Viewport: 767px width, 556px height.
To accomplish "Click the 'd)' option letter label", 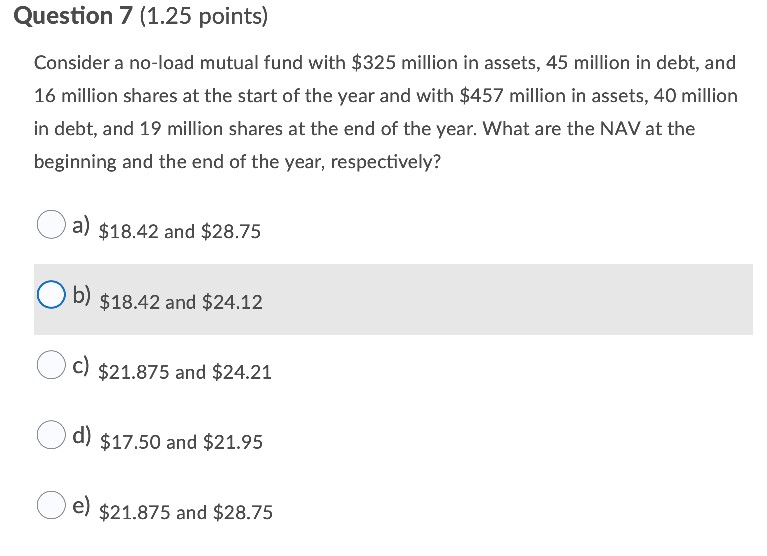I will [x=82, y=435].
